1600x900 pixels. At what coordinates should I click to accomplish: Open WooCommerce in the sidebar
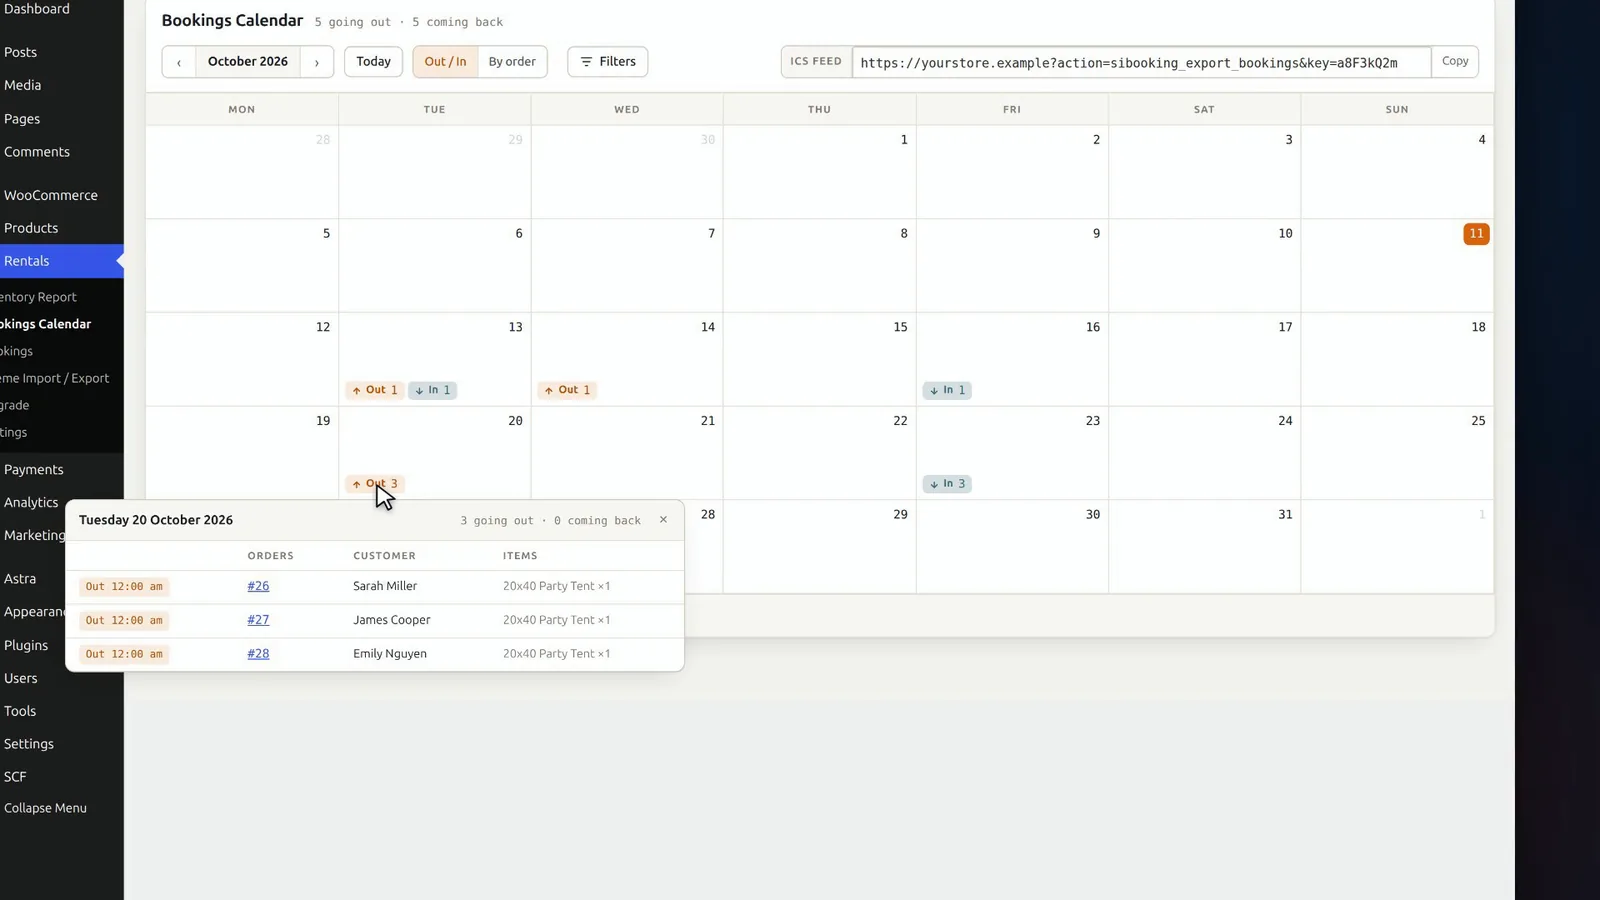tap(51, 195)
